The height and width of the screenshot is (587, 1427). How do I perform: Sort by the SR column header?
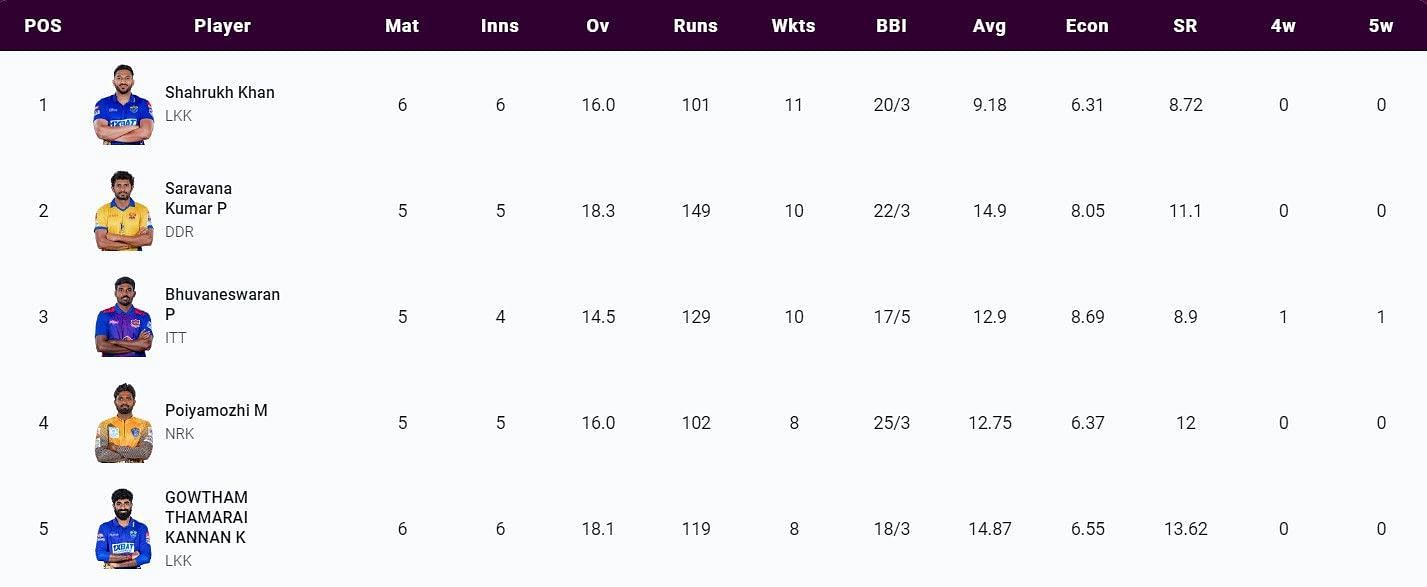1185,26
